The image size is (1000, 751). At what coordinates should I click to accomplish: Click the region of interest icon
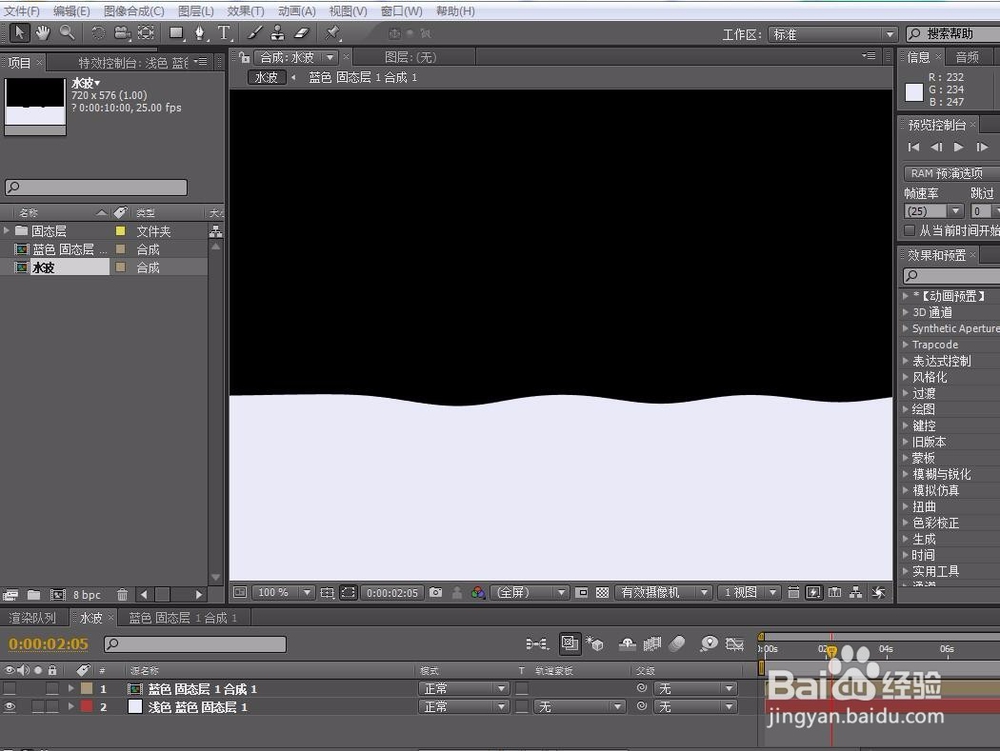click(x=582, y=592)
